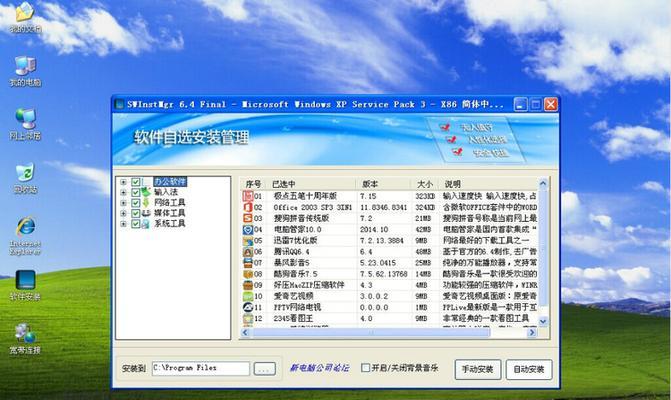Click the 2345看图王 icon in row 12
This screenshot has width=671, height=400.
248,318
